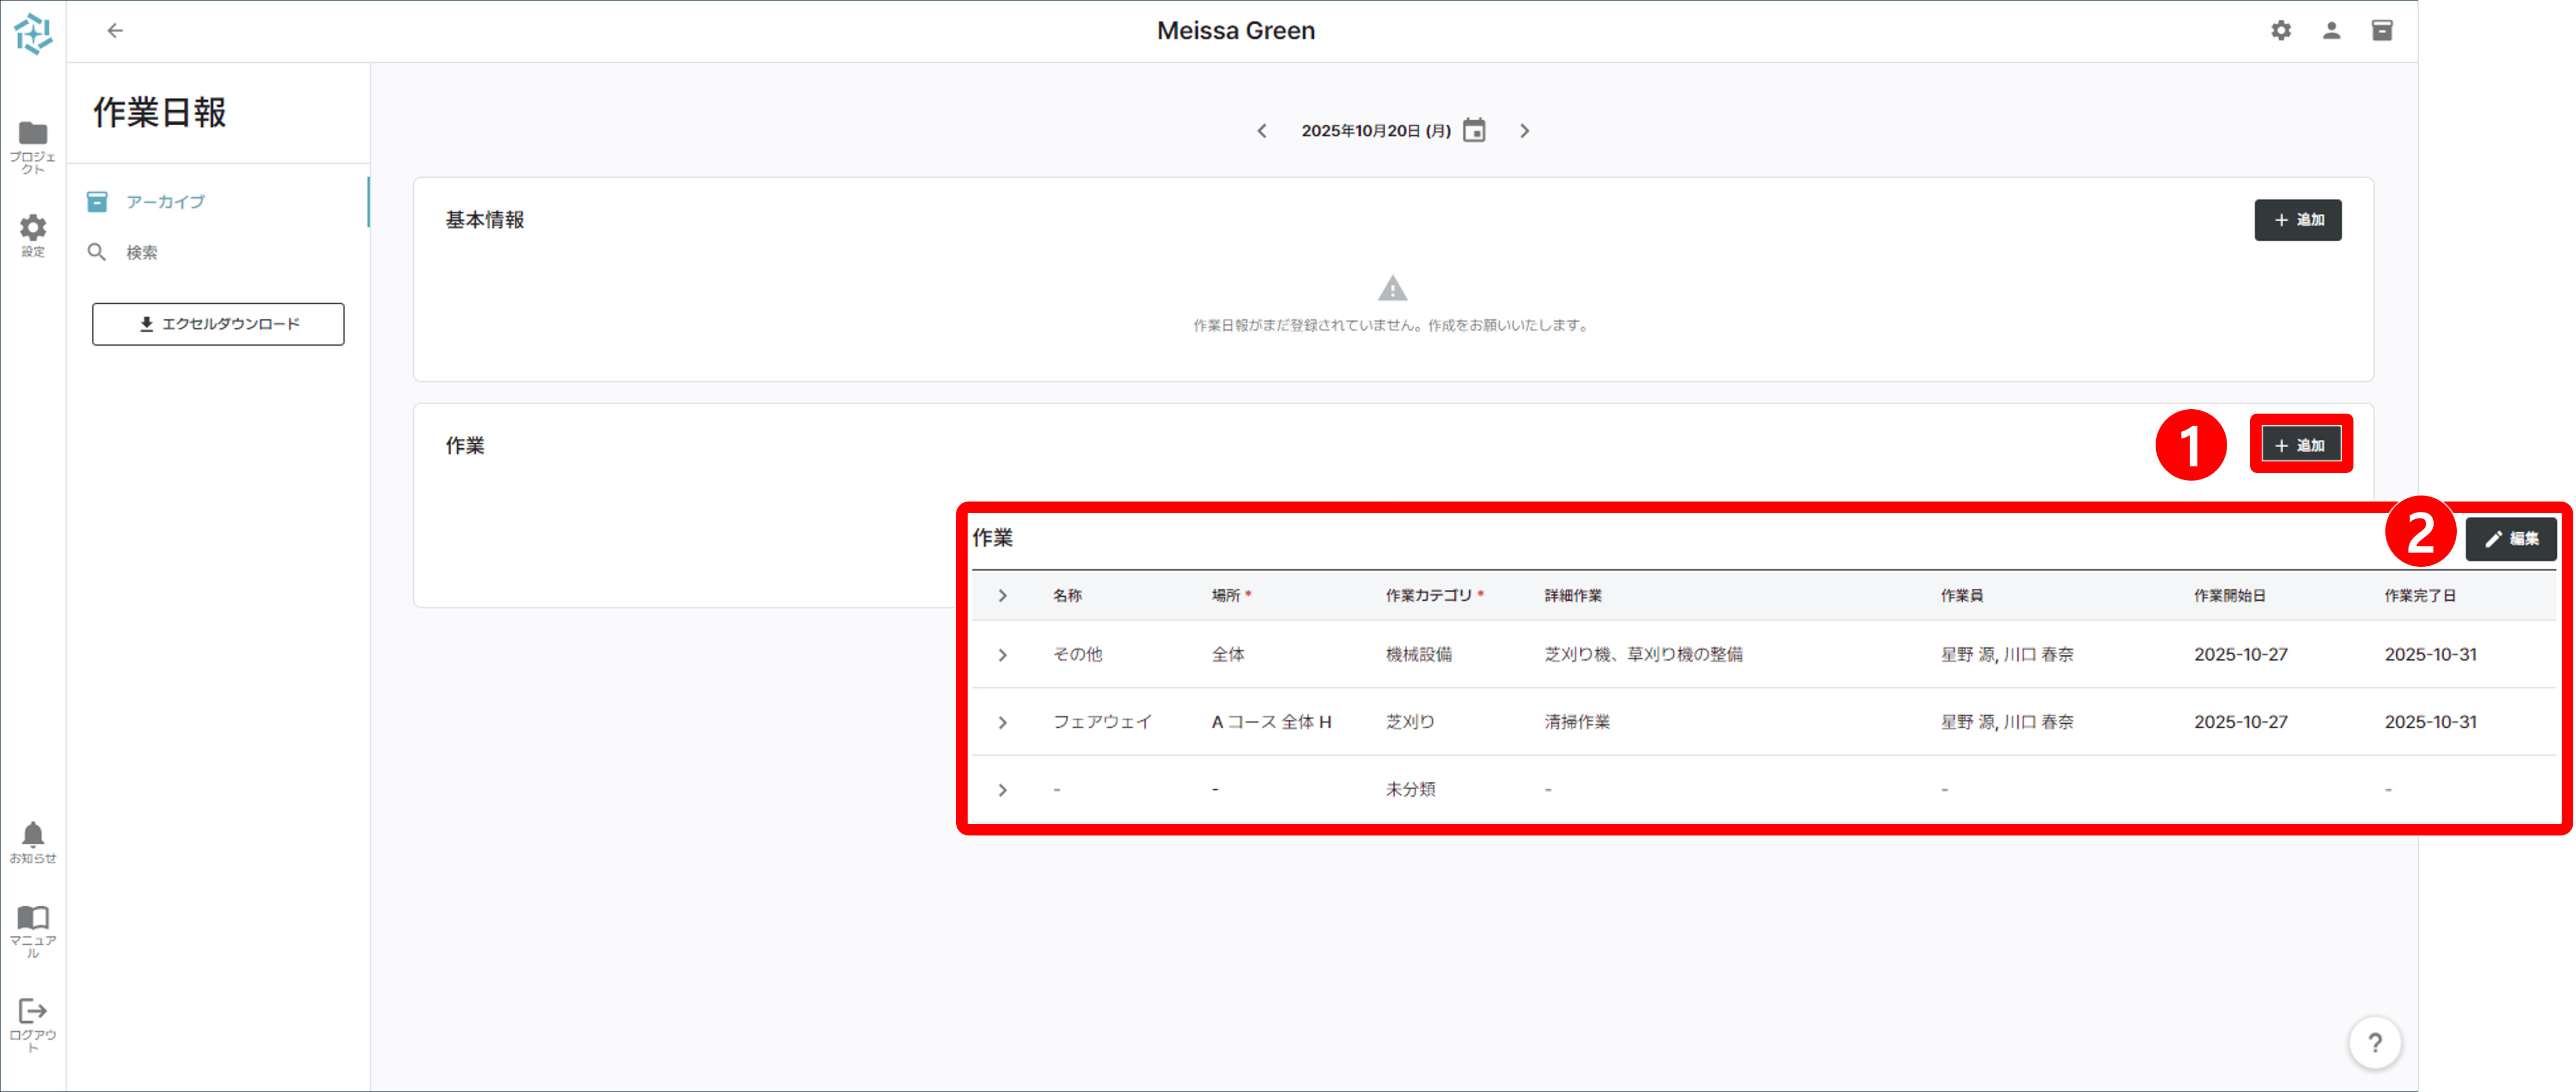
Task: Go to next day chevron
Action: (x=1524, y=131)
